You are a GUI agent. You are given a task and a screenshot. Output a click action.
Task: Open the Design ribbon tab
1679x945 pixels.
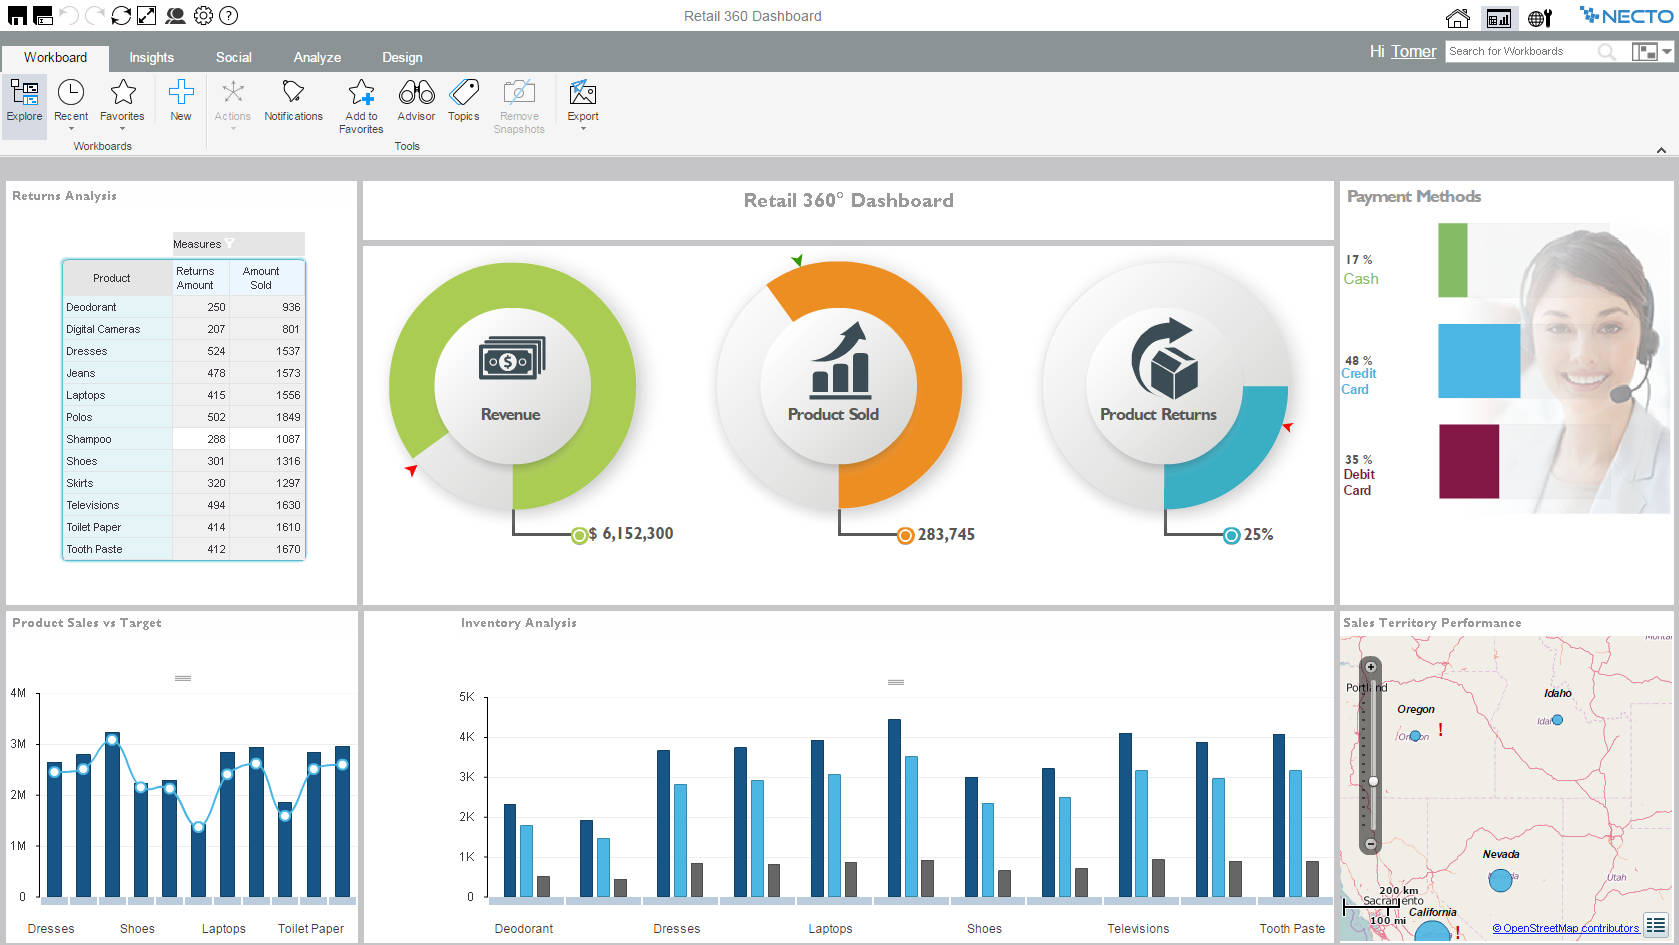[x=402, y=57]
